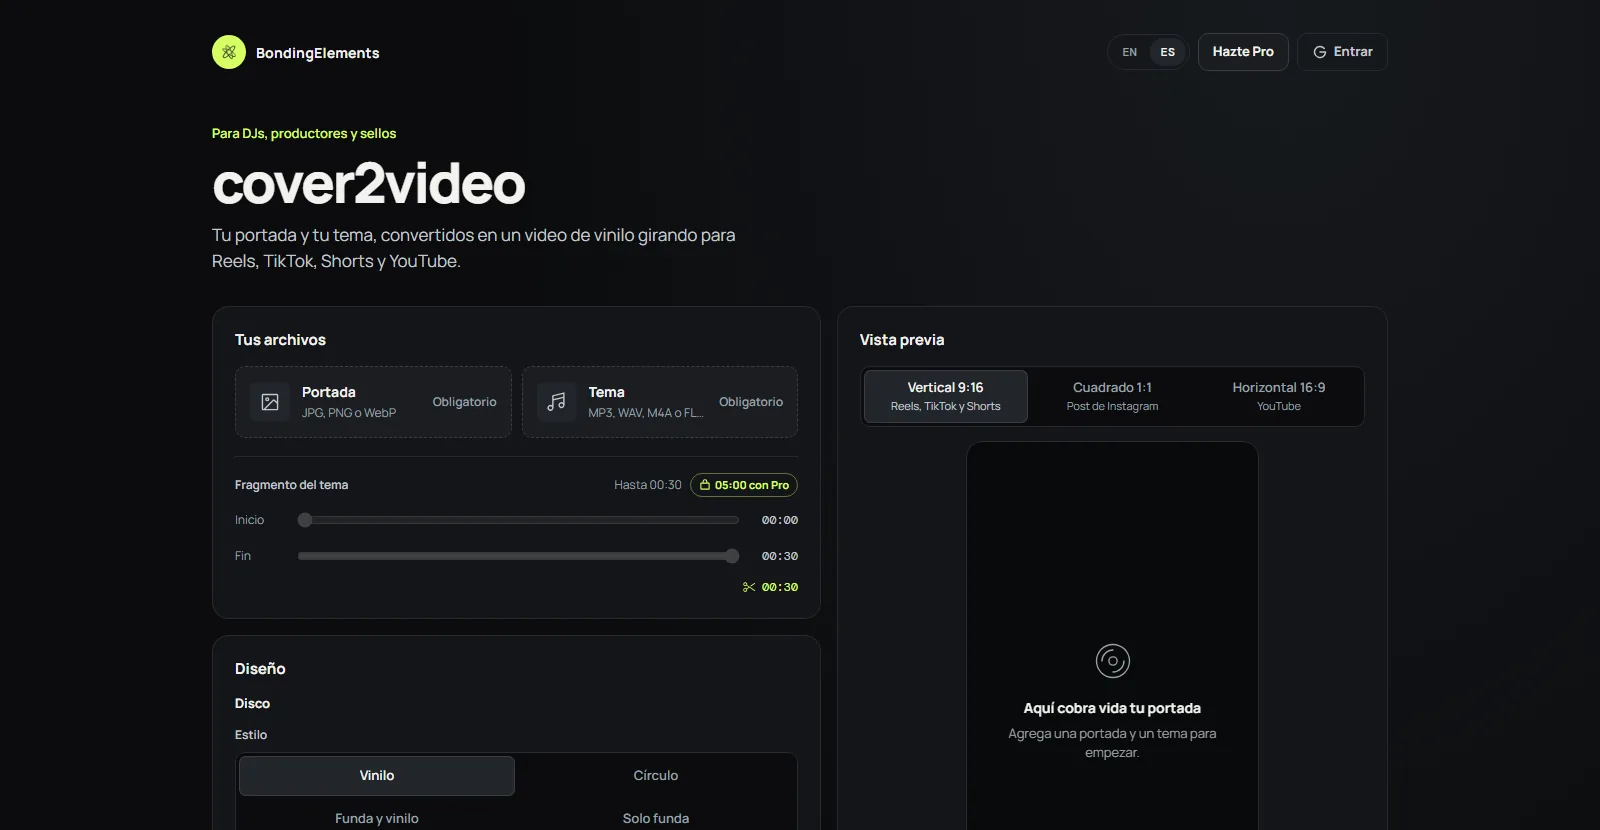Click the 'Hasta 00:30' limit text
1600x830 pixels.
pos(648,485)
